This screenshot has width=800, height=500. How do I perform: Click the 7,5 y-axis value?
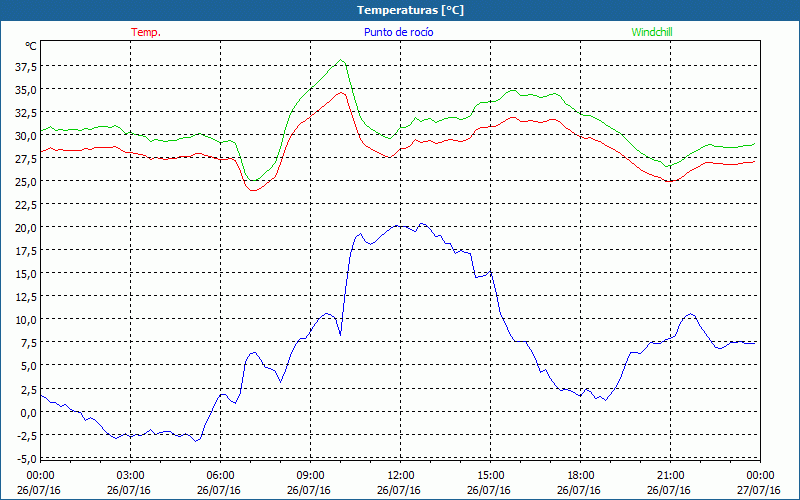click(29, 343)
